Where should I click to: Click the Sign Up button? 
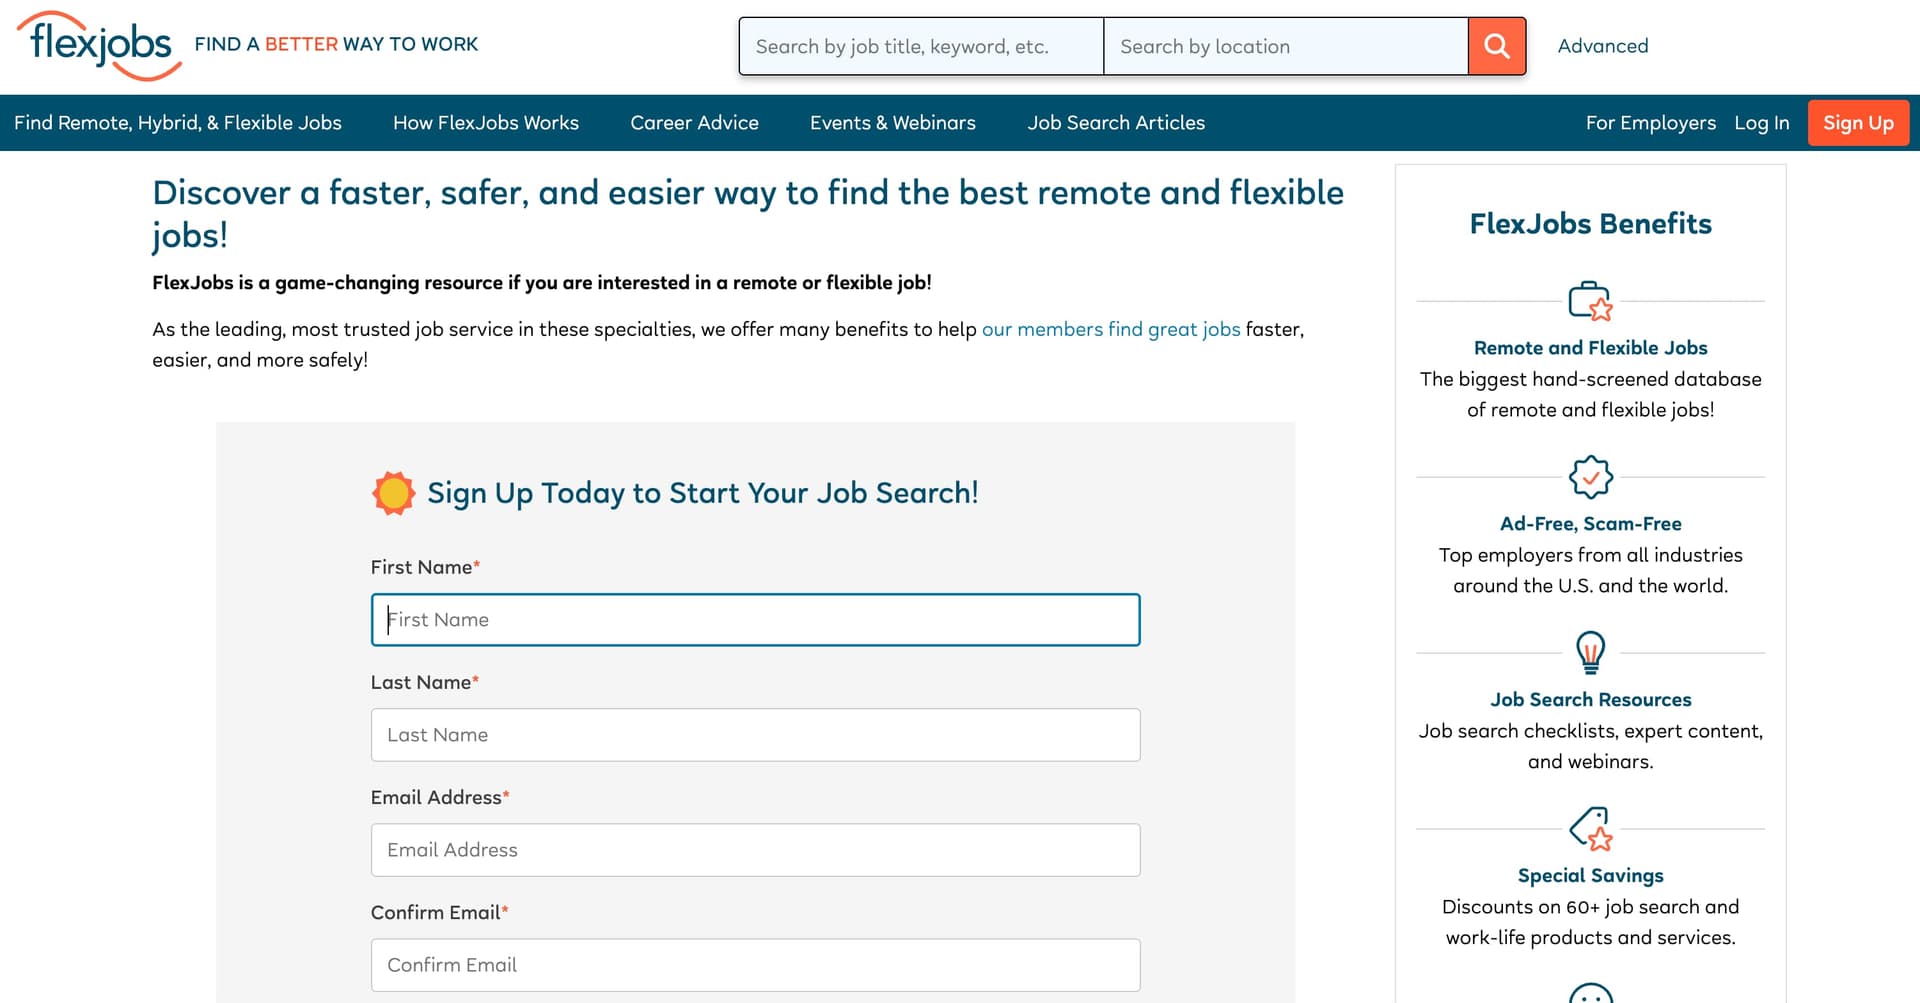(x=1858, y=122)
